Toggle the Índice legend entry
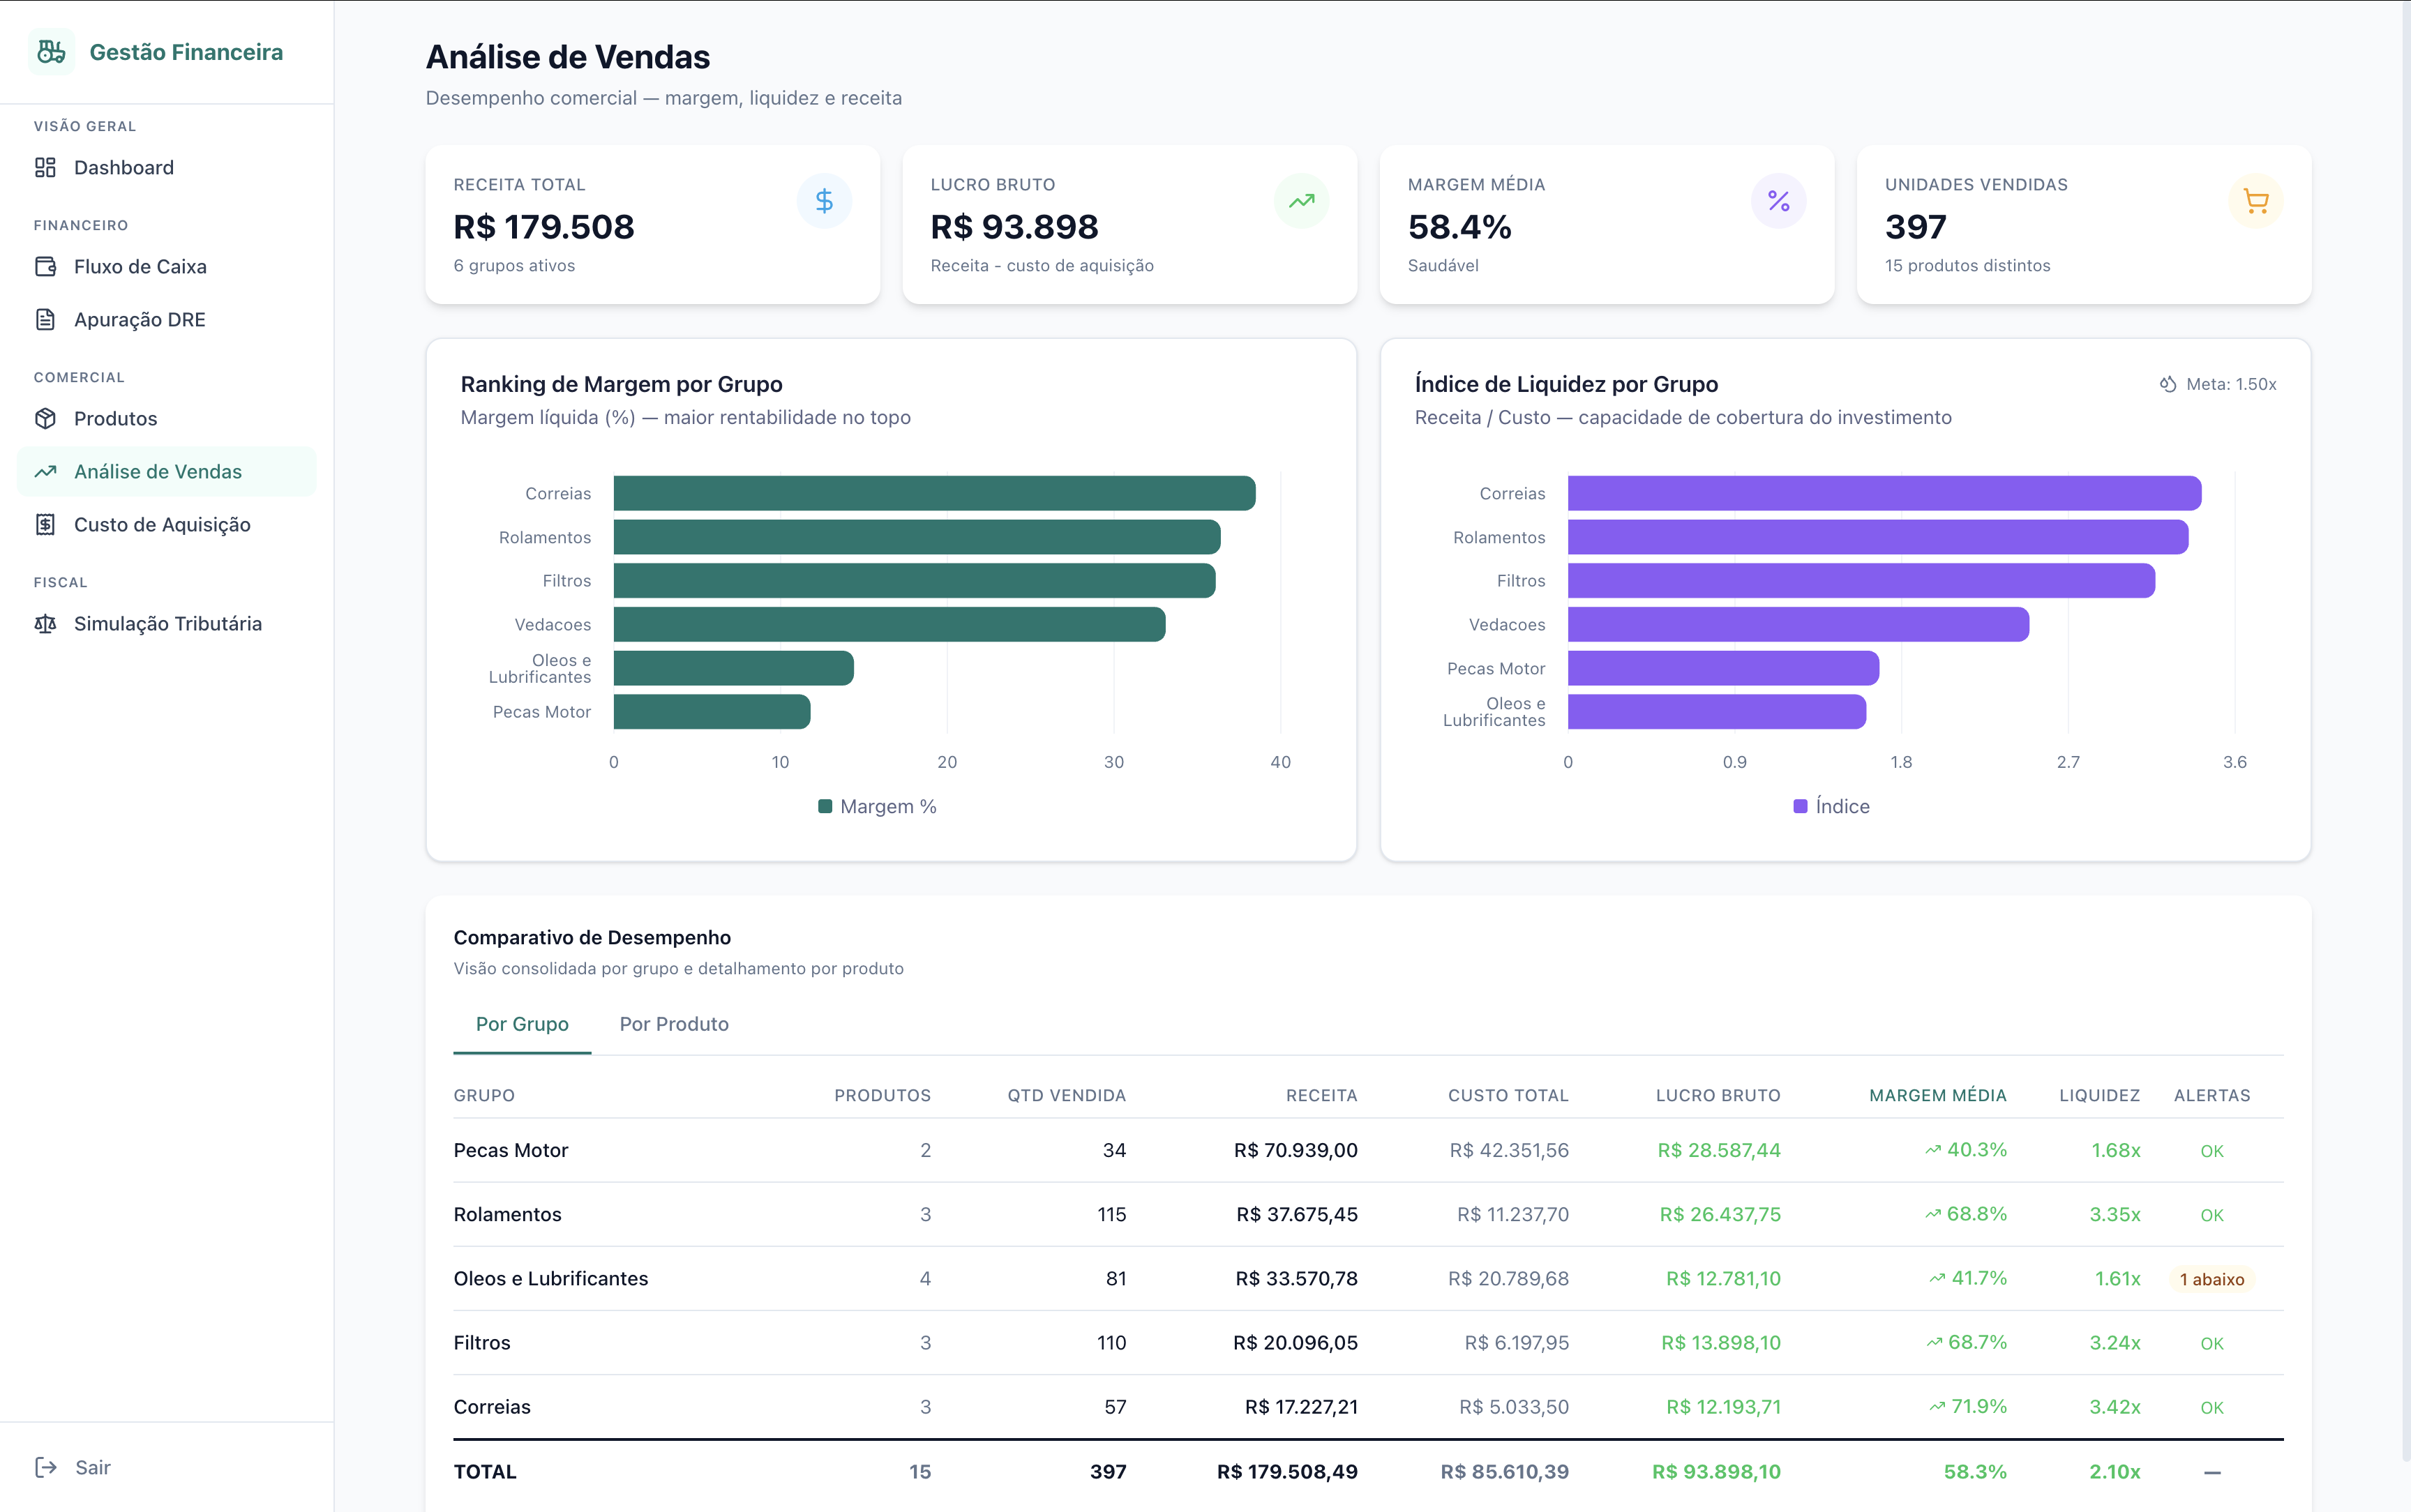Viewport: 2411px width, 1512px height. click(1831, 806)
